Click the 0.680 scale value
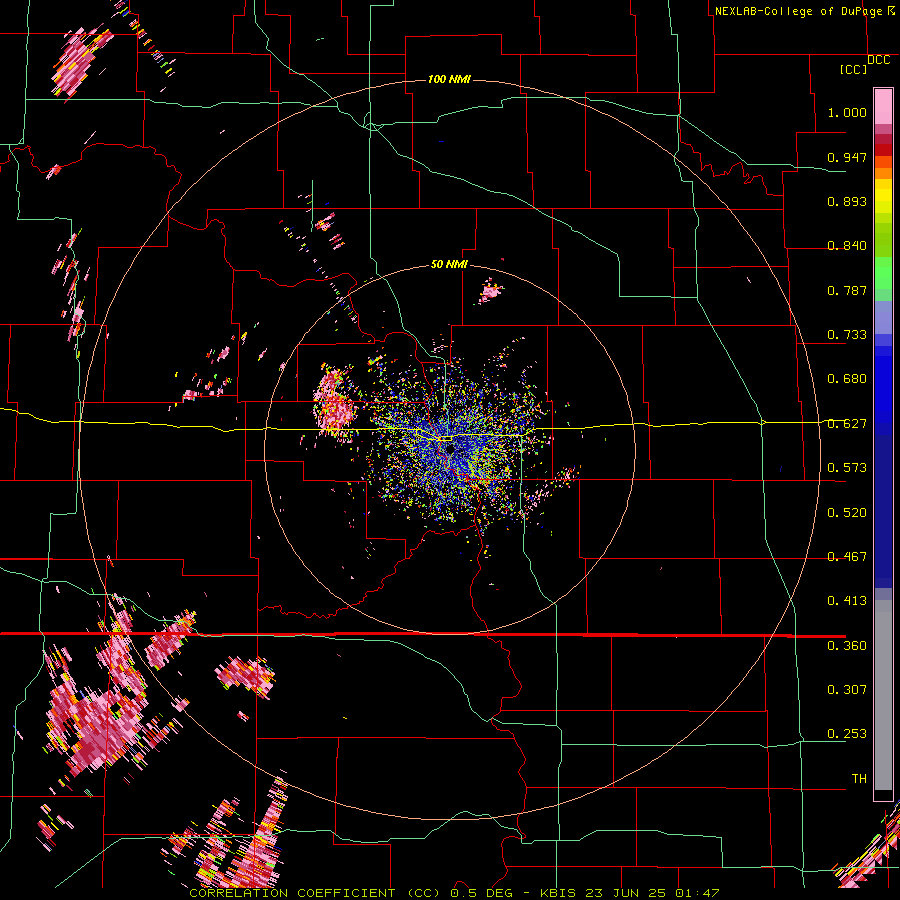The height and width of the screenshot is (900, 900). pyautogui.click(x=847, y=378)
